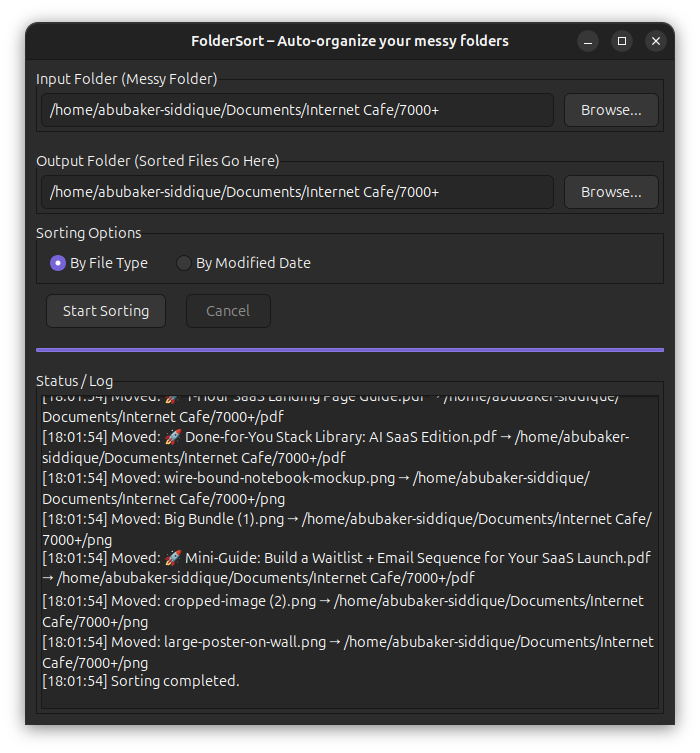The height and width of the screenshot is (753, 700).
Task: Select the By Modified Date radio option
Action: click(x=184, y=263)
